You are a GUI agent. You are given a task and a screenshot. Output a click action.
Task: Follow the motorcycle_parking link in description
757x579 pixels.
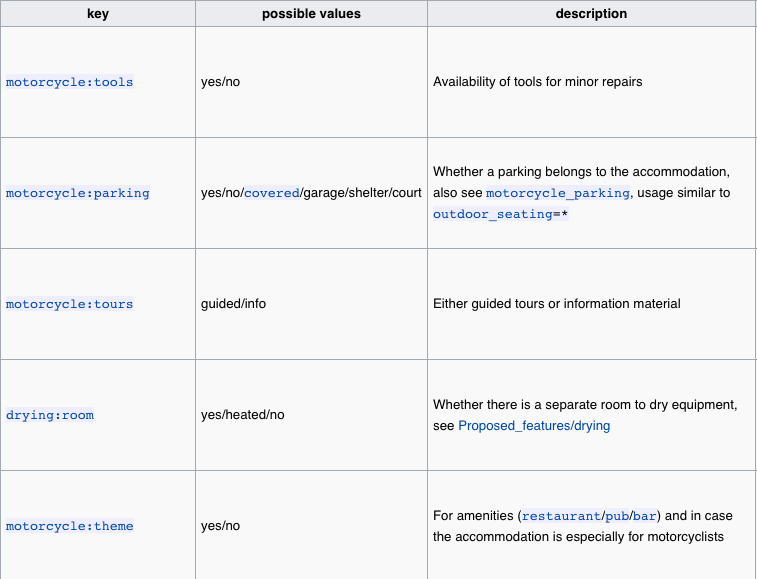558,193
